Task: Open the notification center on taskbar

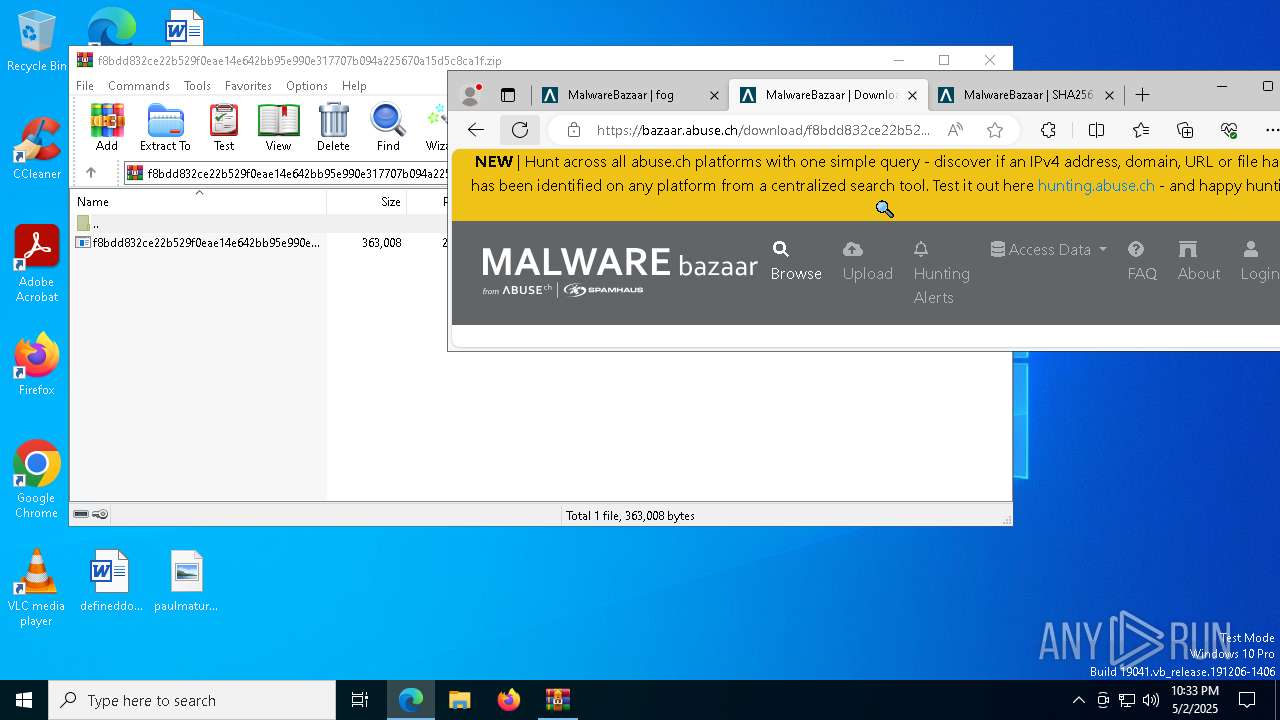Action: pos(1247,700)
